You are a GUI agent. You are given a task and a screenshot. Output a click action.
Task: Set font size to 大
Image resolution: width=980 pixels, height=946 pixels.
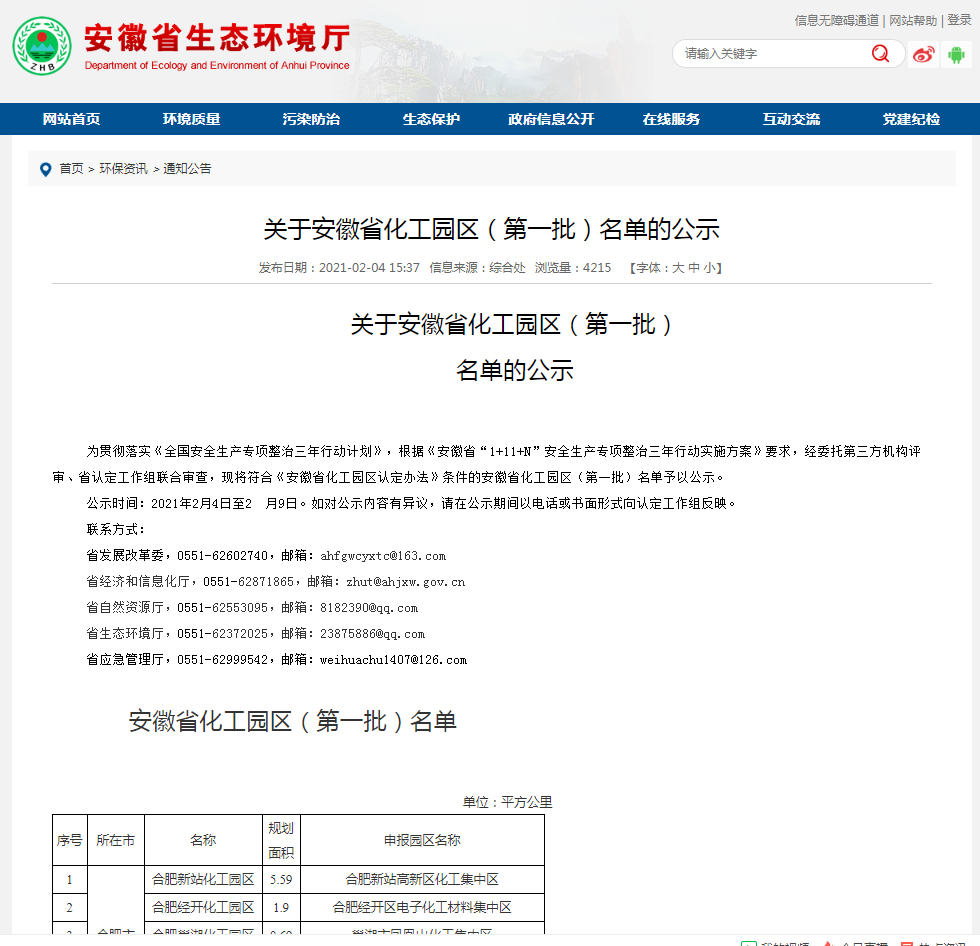(x=678, y=268)
